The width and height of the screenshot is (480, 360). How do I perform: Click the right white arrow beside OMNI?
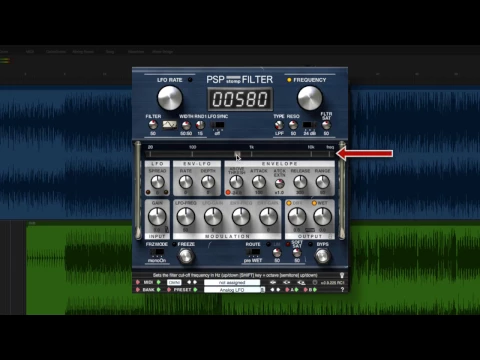pos(195,282)
